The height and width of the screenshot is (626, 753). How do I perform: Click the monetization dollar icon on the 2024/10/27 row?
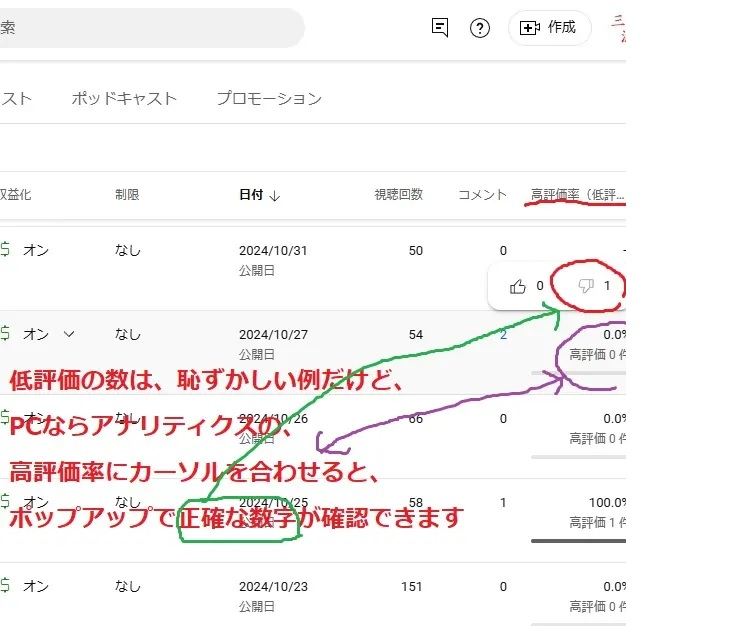tap(5, 333)
